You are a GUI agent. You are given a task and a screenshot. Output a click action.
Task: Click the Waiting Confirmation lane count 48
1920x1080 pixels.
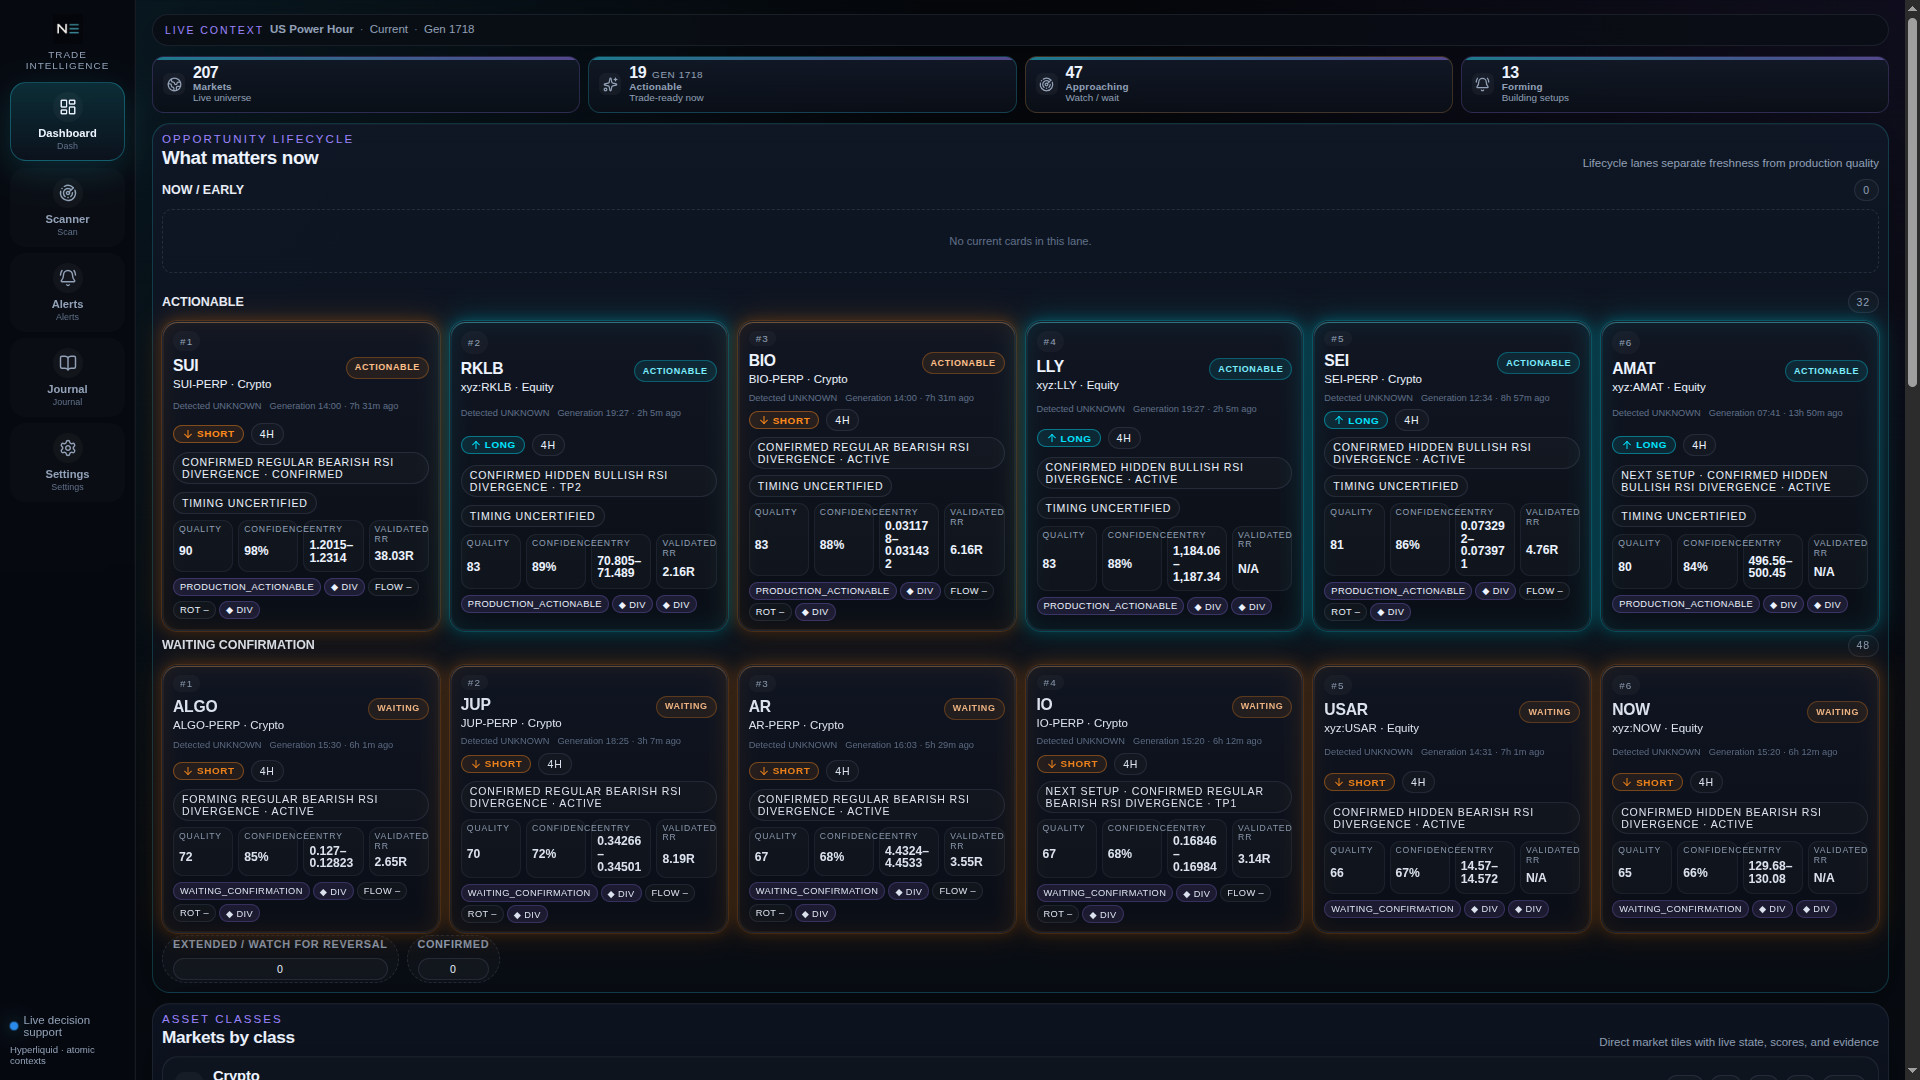(x=1862, y=646)
